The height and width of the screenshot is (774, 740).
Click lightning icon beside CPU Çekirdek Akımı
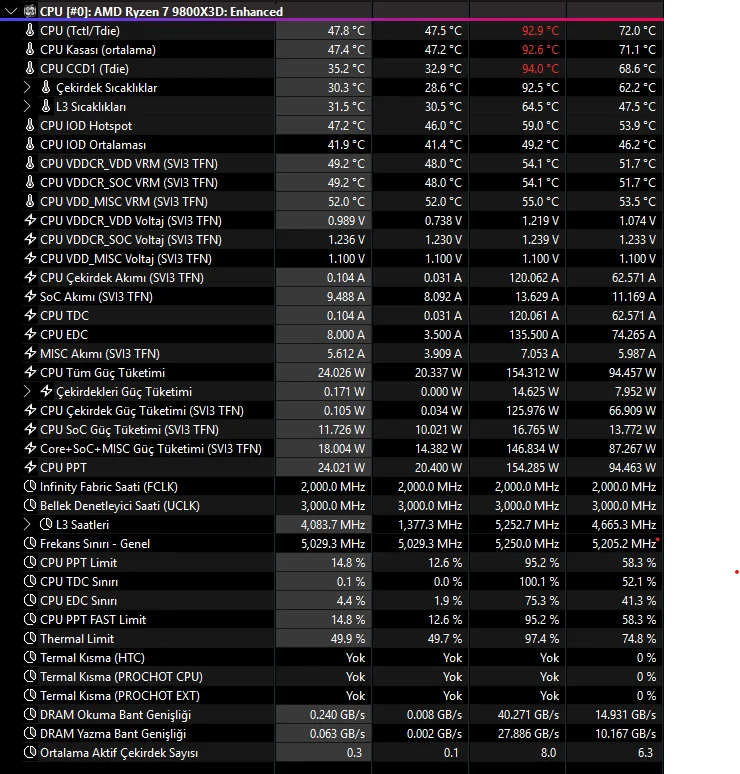pos(30,277)
